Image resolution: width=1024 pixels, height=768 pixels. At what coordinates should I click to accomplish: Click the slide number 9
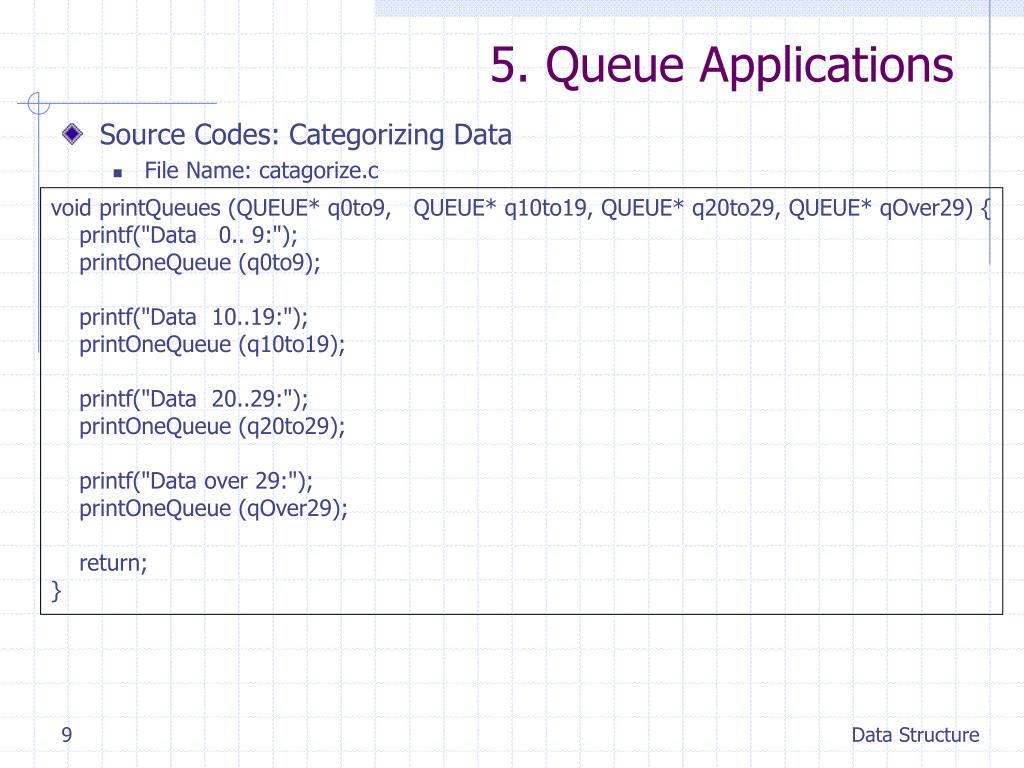tap(67, 735)
